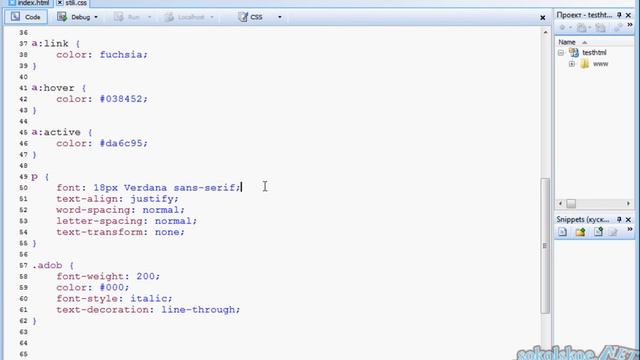The width and height of the screenshot is (640, 360).
Task: Show more Project toolbar options chevron
Action: click(x=630, y=25)
